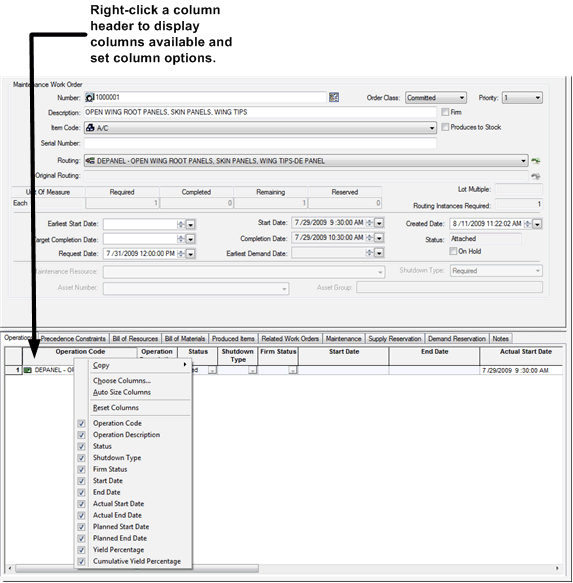The image size is (573, 583).
Task: Open Request Date calendar dropdown
Action: coord(190,254)
